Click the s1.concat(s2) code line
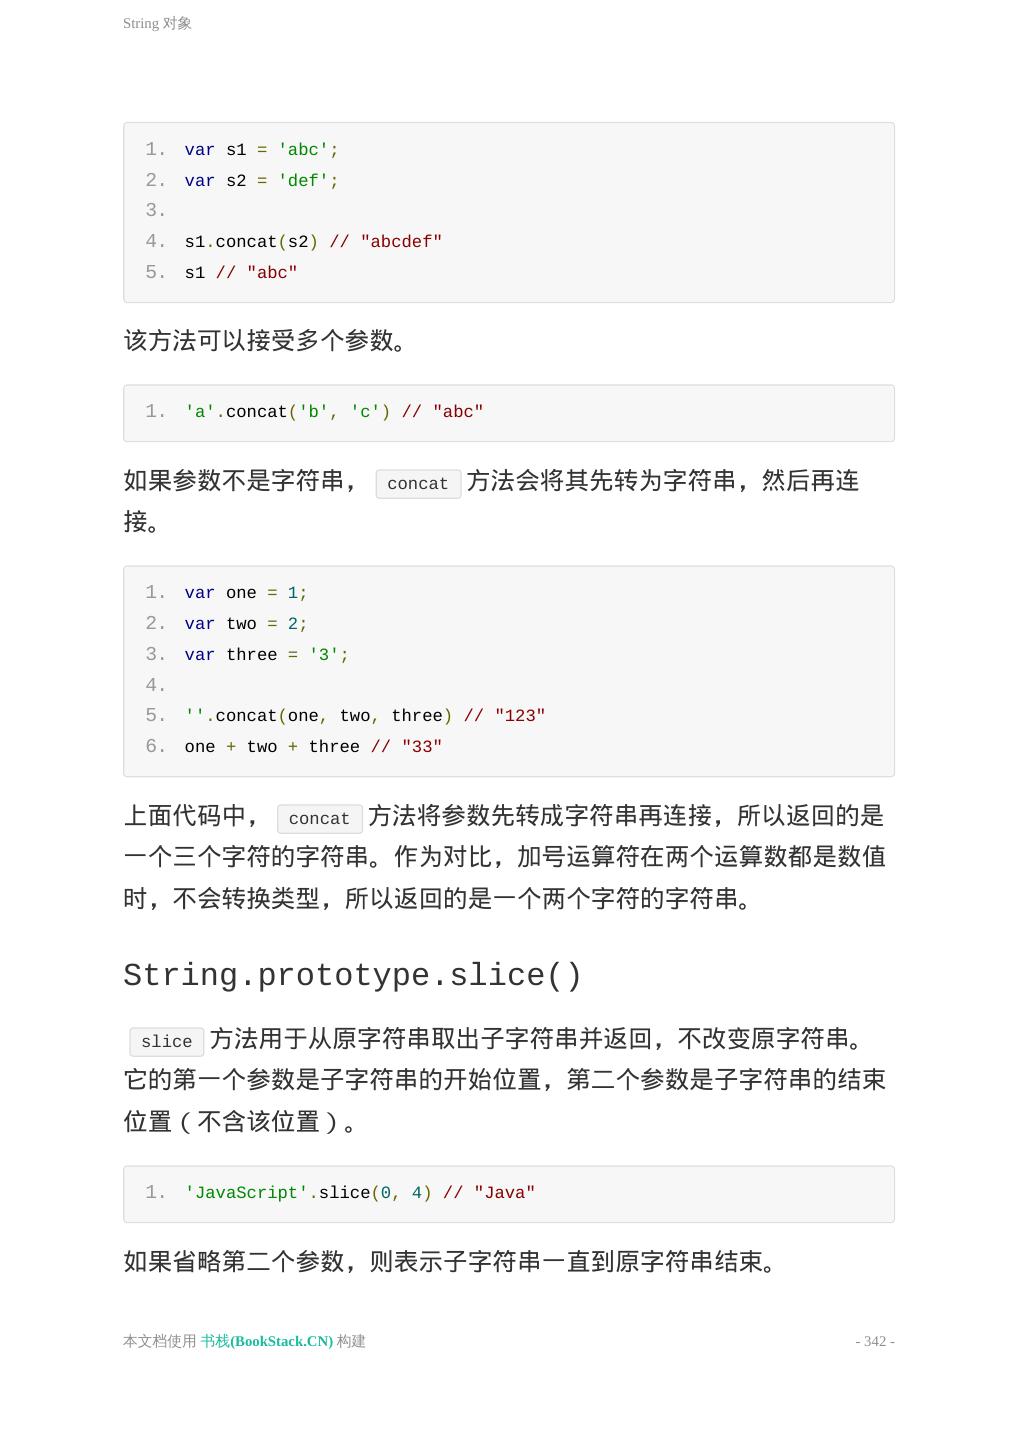This screenshot has height=1440, width=1019. (x=312, y=242)
